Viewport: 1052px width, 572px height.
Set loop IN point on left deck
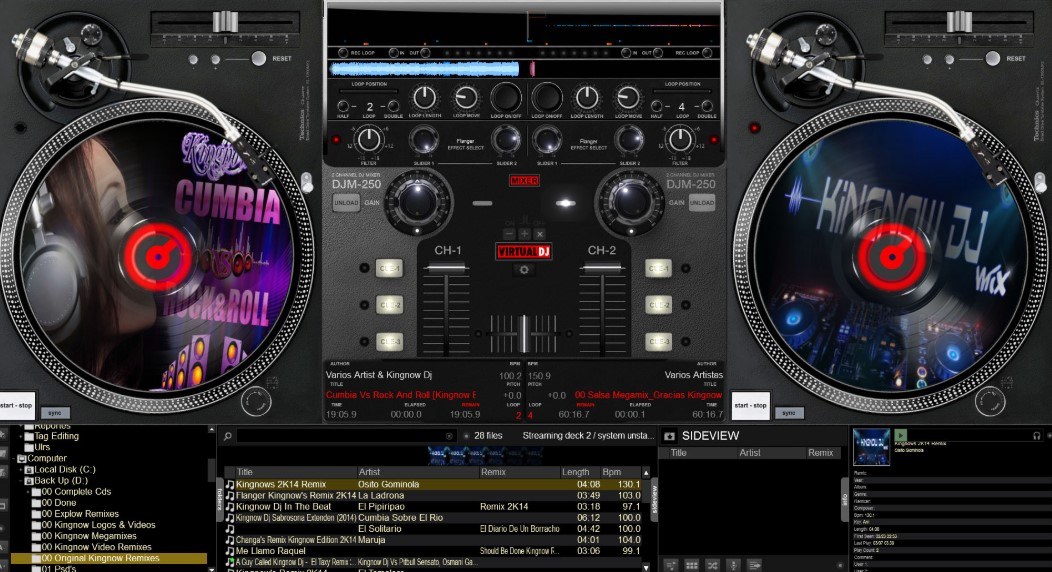tap(394, 52)
